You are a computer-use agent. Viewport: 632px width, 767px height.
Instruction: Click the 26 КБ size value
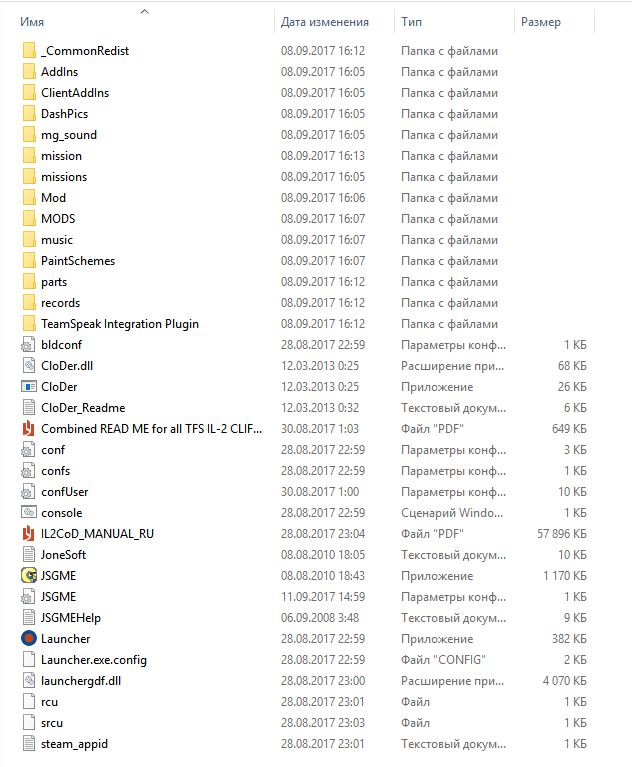pyautogui.click(x=572, y=387)
